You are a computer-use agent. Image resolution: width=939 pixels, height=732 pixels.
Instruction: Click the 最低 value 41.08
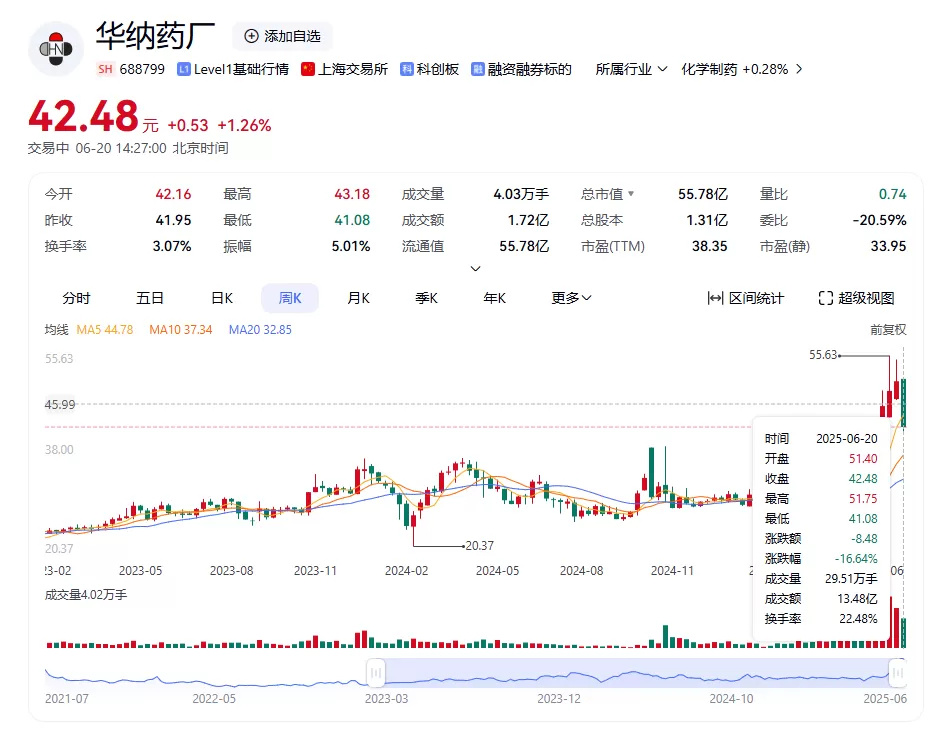point(352,220)
